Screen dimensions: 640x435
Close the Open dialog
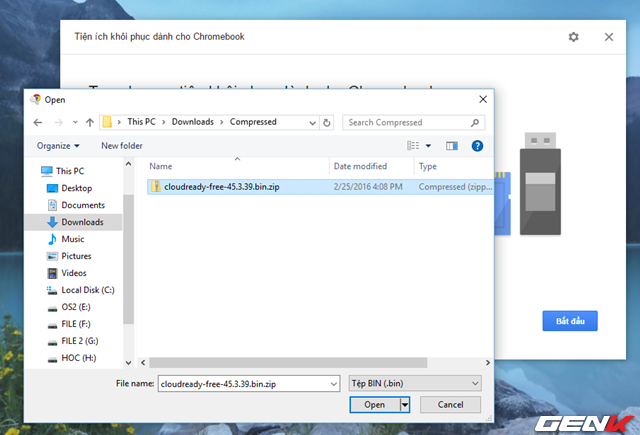tap(483, 99)
